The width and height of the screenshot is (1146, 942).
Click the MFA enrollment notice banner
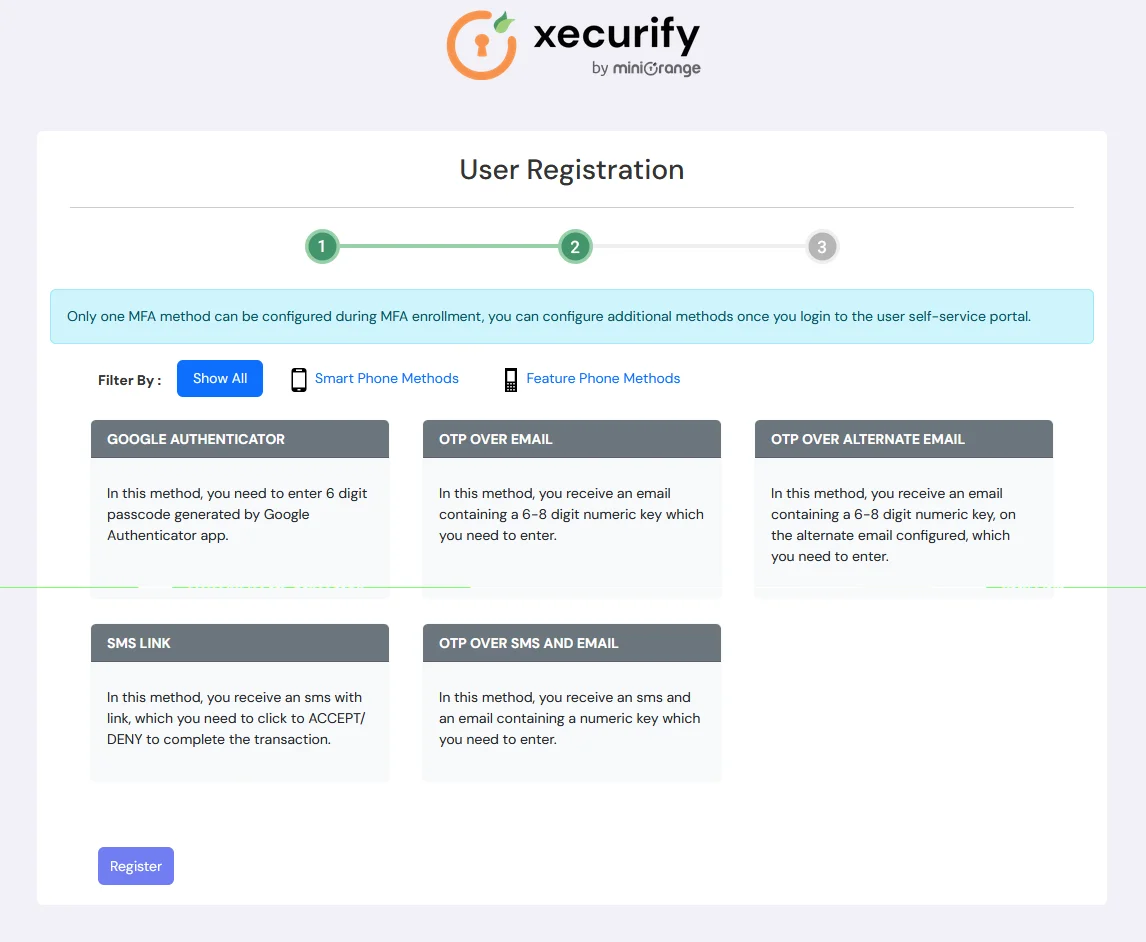point(571,315)
